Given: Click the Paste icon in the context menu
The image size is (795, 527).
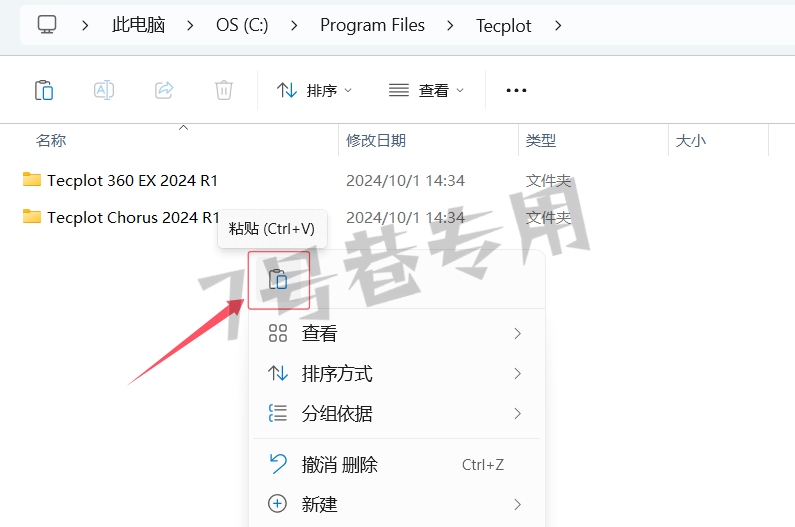Looking at the screenshot, I should tap(278, 279).
